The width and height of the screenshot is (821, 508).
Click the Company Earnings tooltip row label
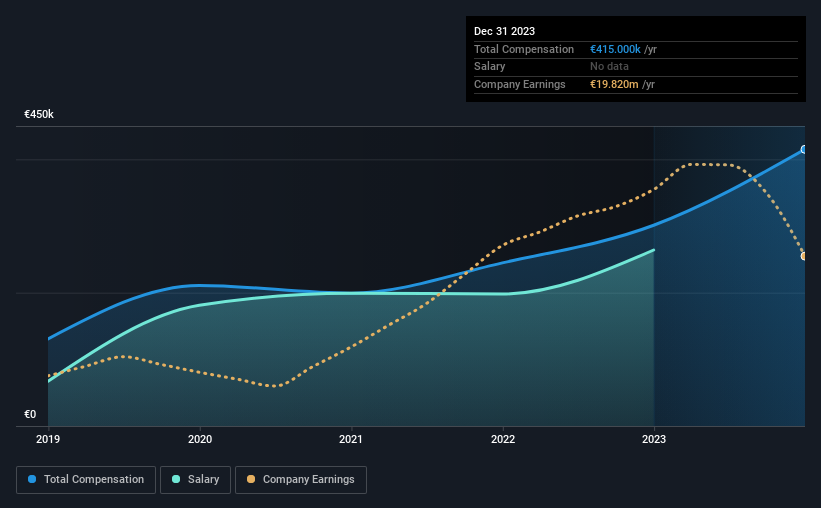click(519, 84)
